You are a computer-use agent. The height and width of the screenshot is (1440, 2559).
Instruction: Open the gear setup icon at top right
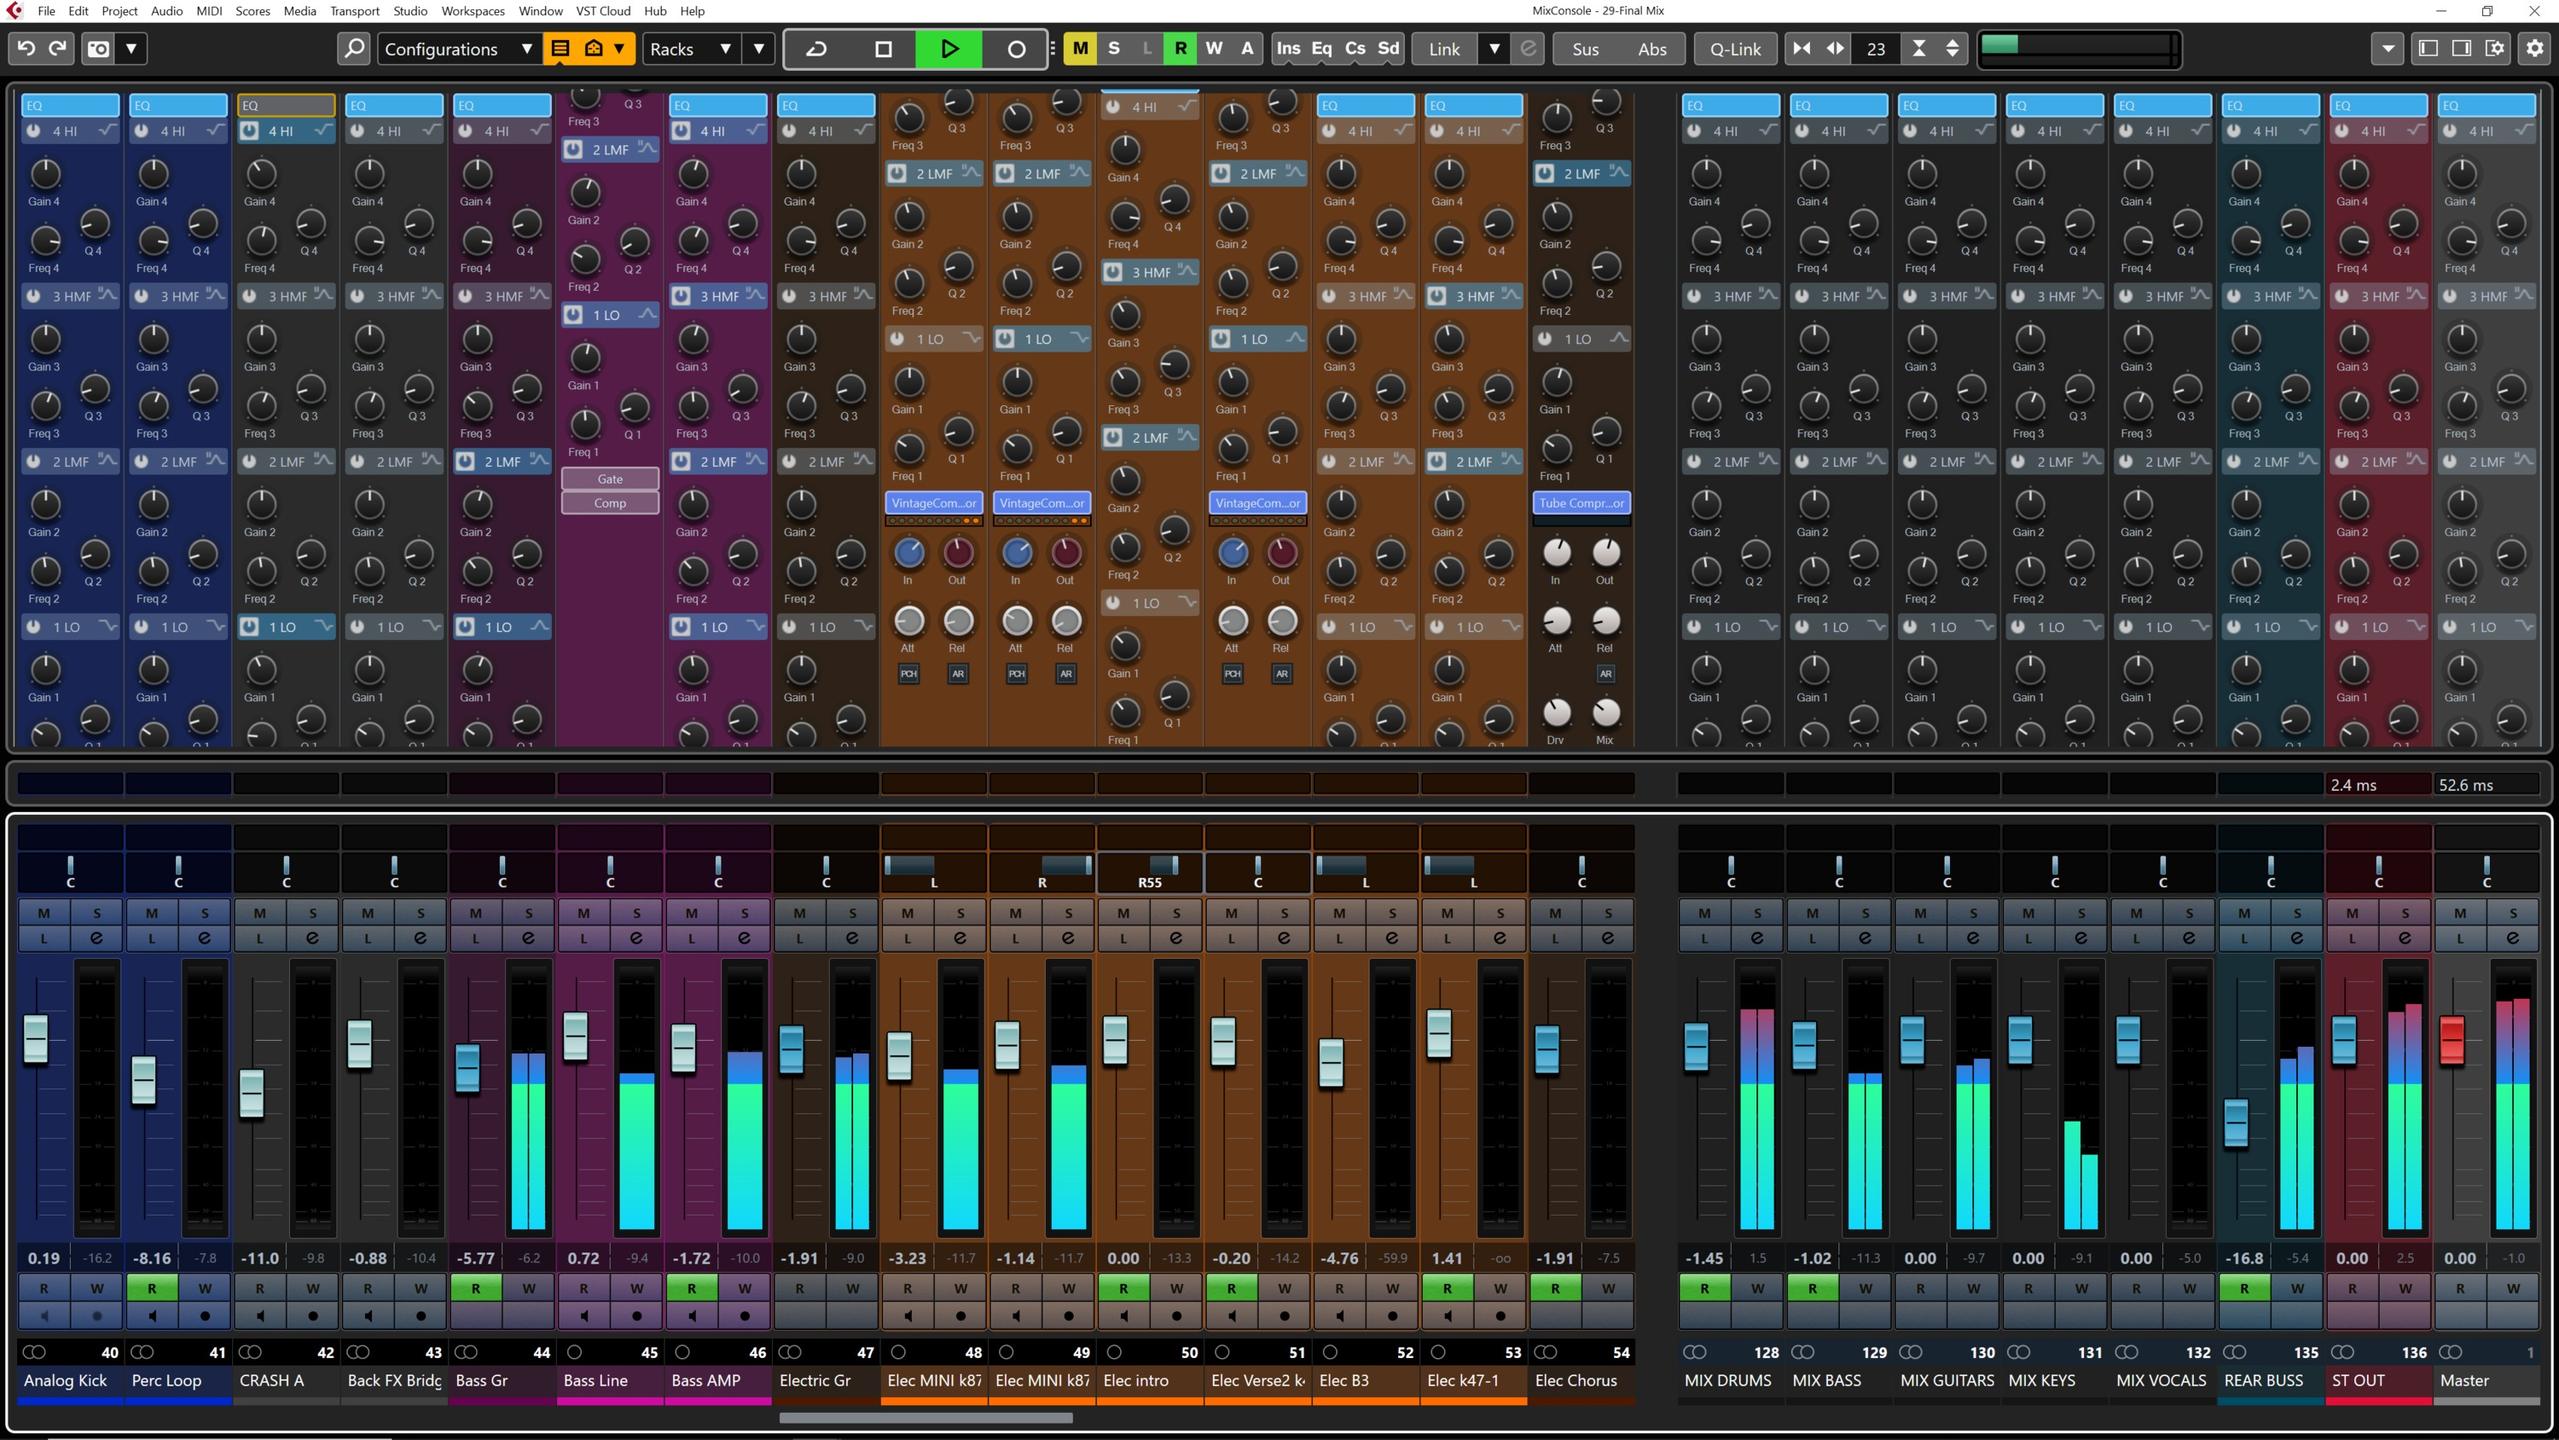pyautogui.click(x=2534, y=48)
